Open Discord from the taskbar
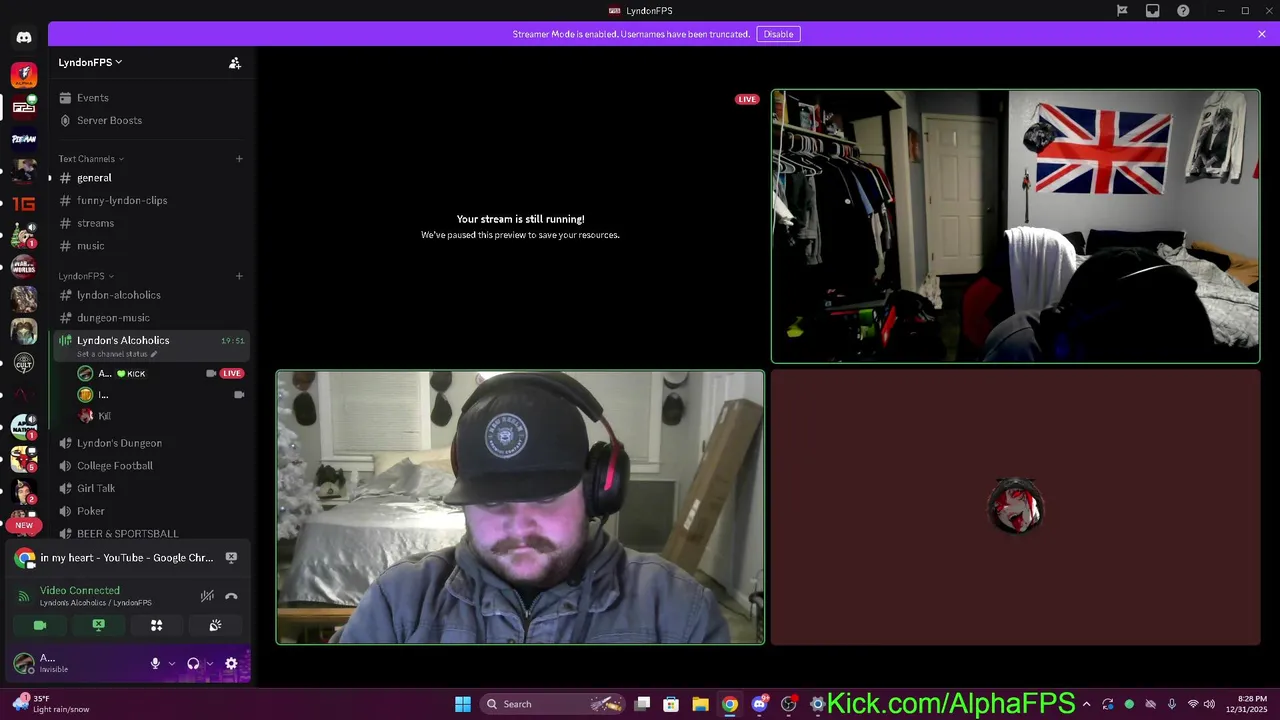The image size is (1280, 720). click(759, 704)
